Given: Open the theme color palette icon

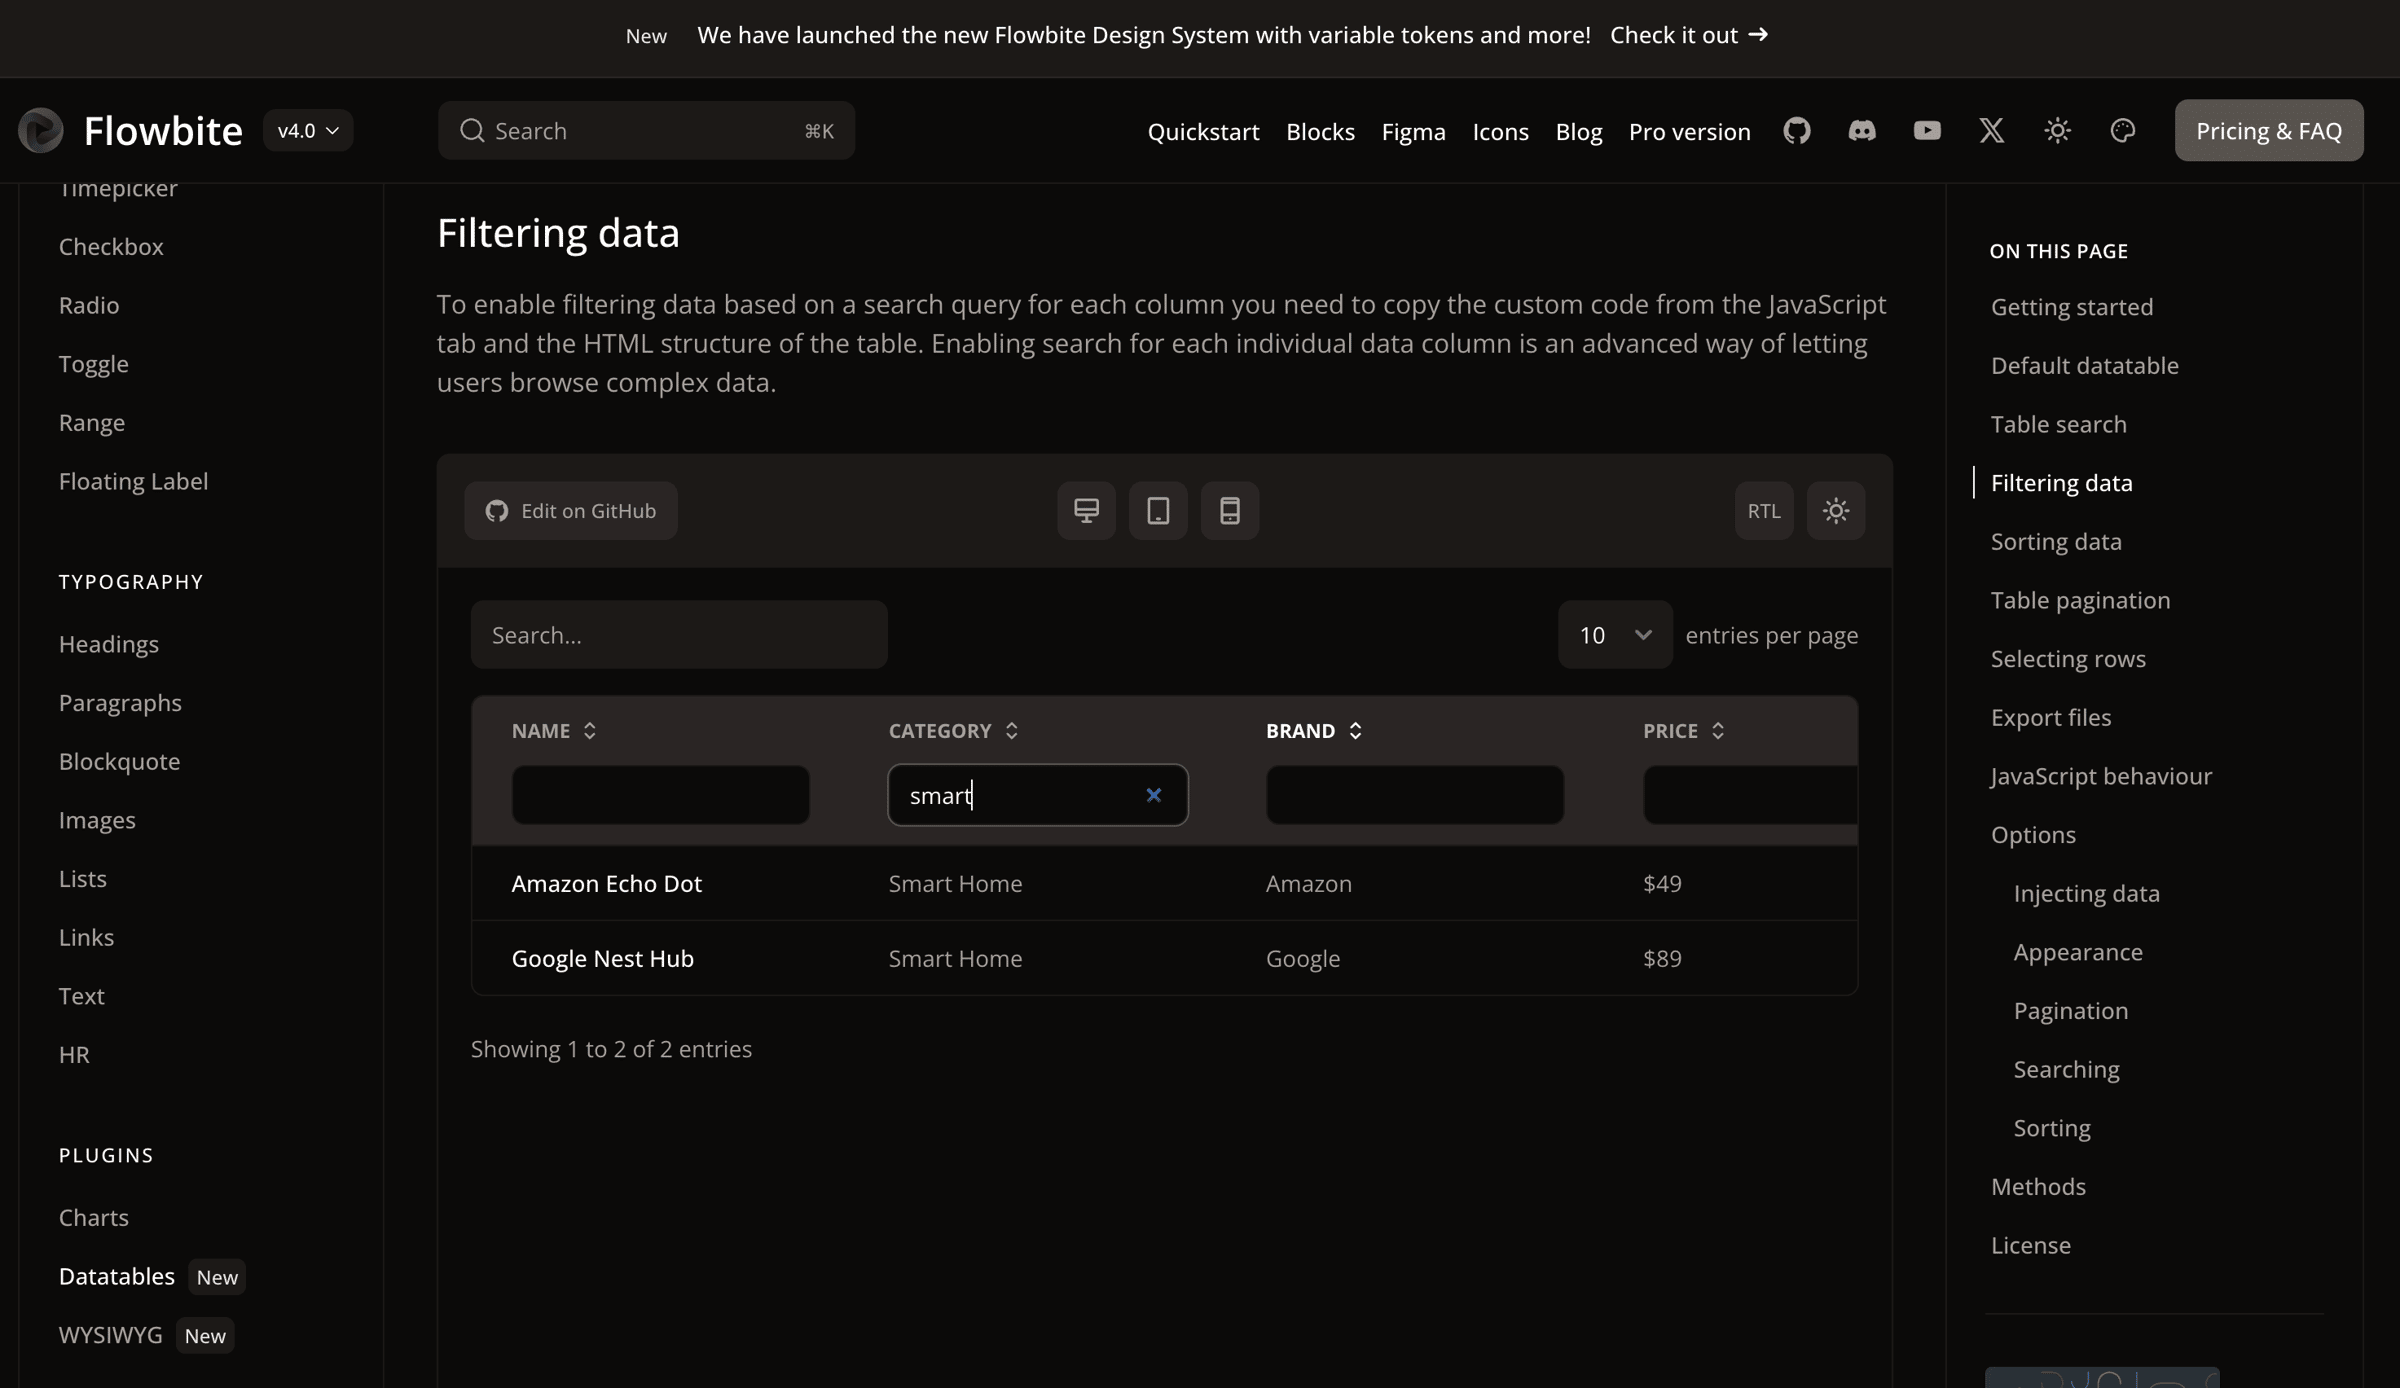Looking at the screenshot, I should pyautogui.click(x=2123, y=131).
